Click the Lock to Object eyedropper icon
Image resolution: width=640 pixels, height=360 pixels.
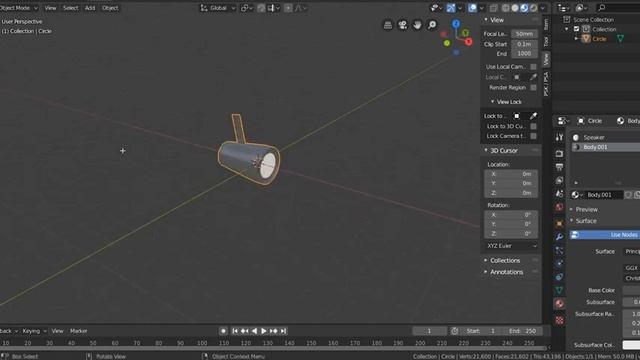533,116
